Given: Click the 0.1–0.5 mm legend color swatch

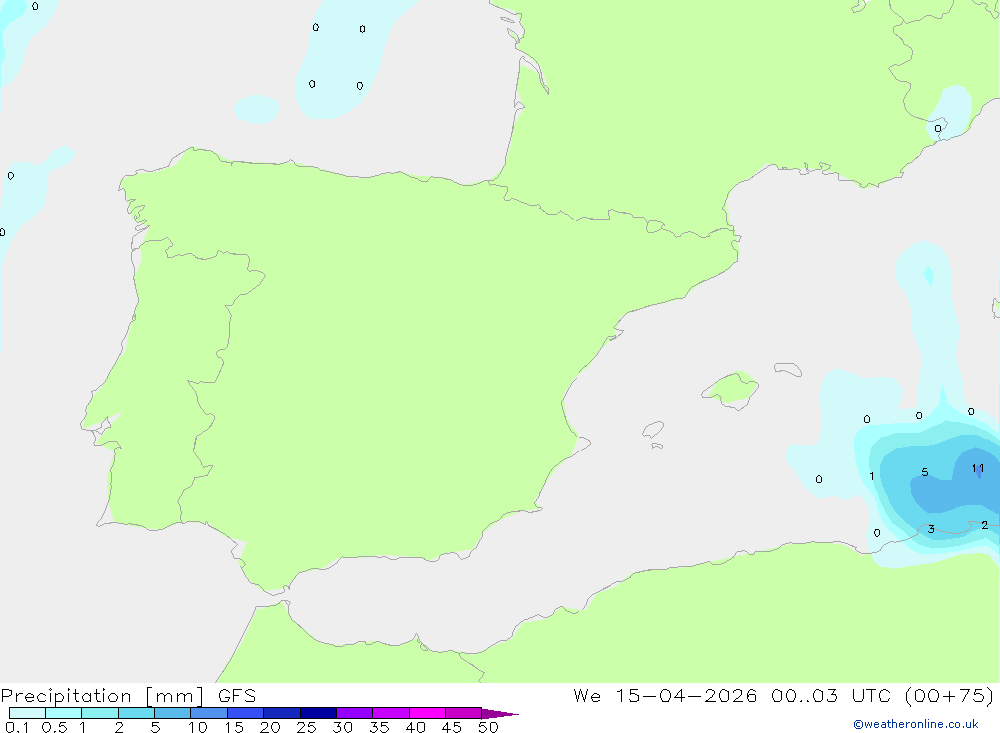Looking at the screenshot, I should click(27, 713).
